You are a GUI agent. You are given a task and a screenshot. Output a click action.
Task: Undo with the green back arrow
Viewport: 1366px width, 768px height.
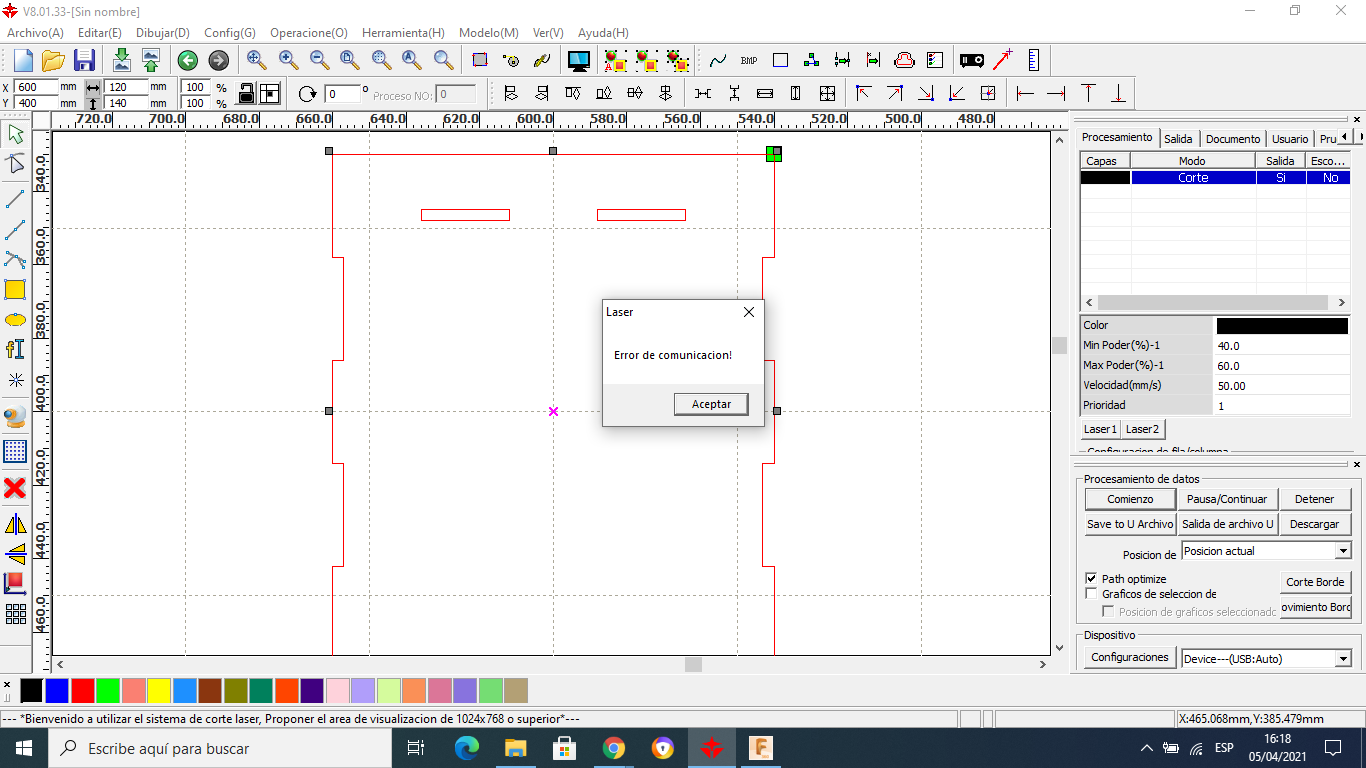coord(188,60)
